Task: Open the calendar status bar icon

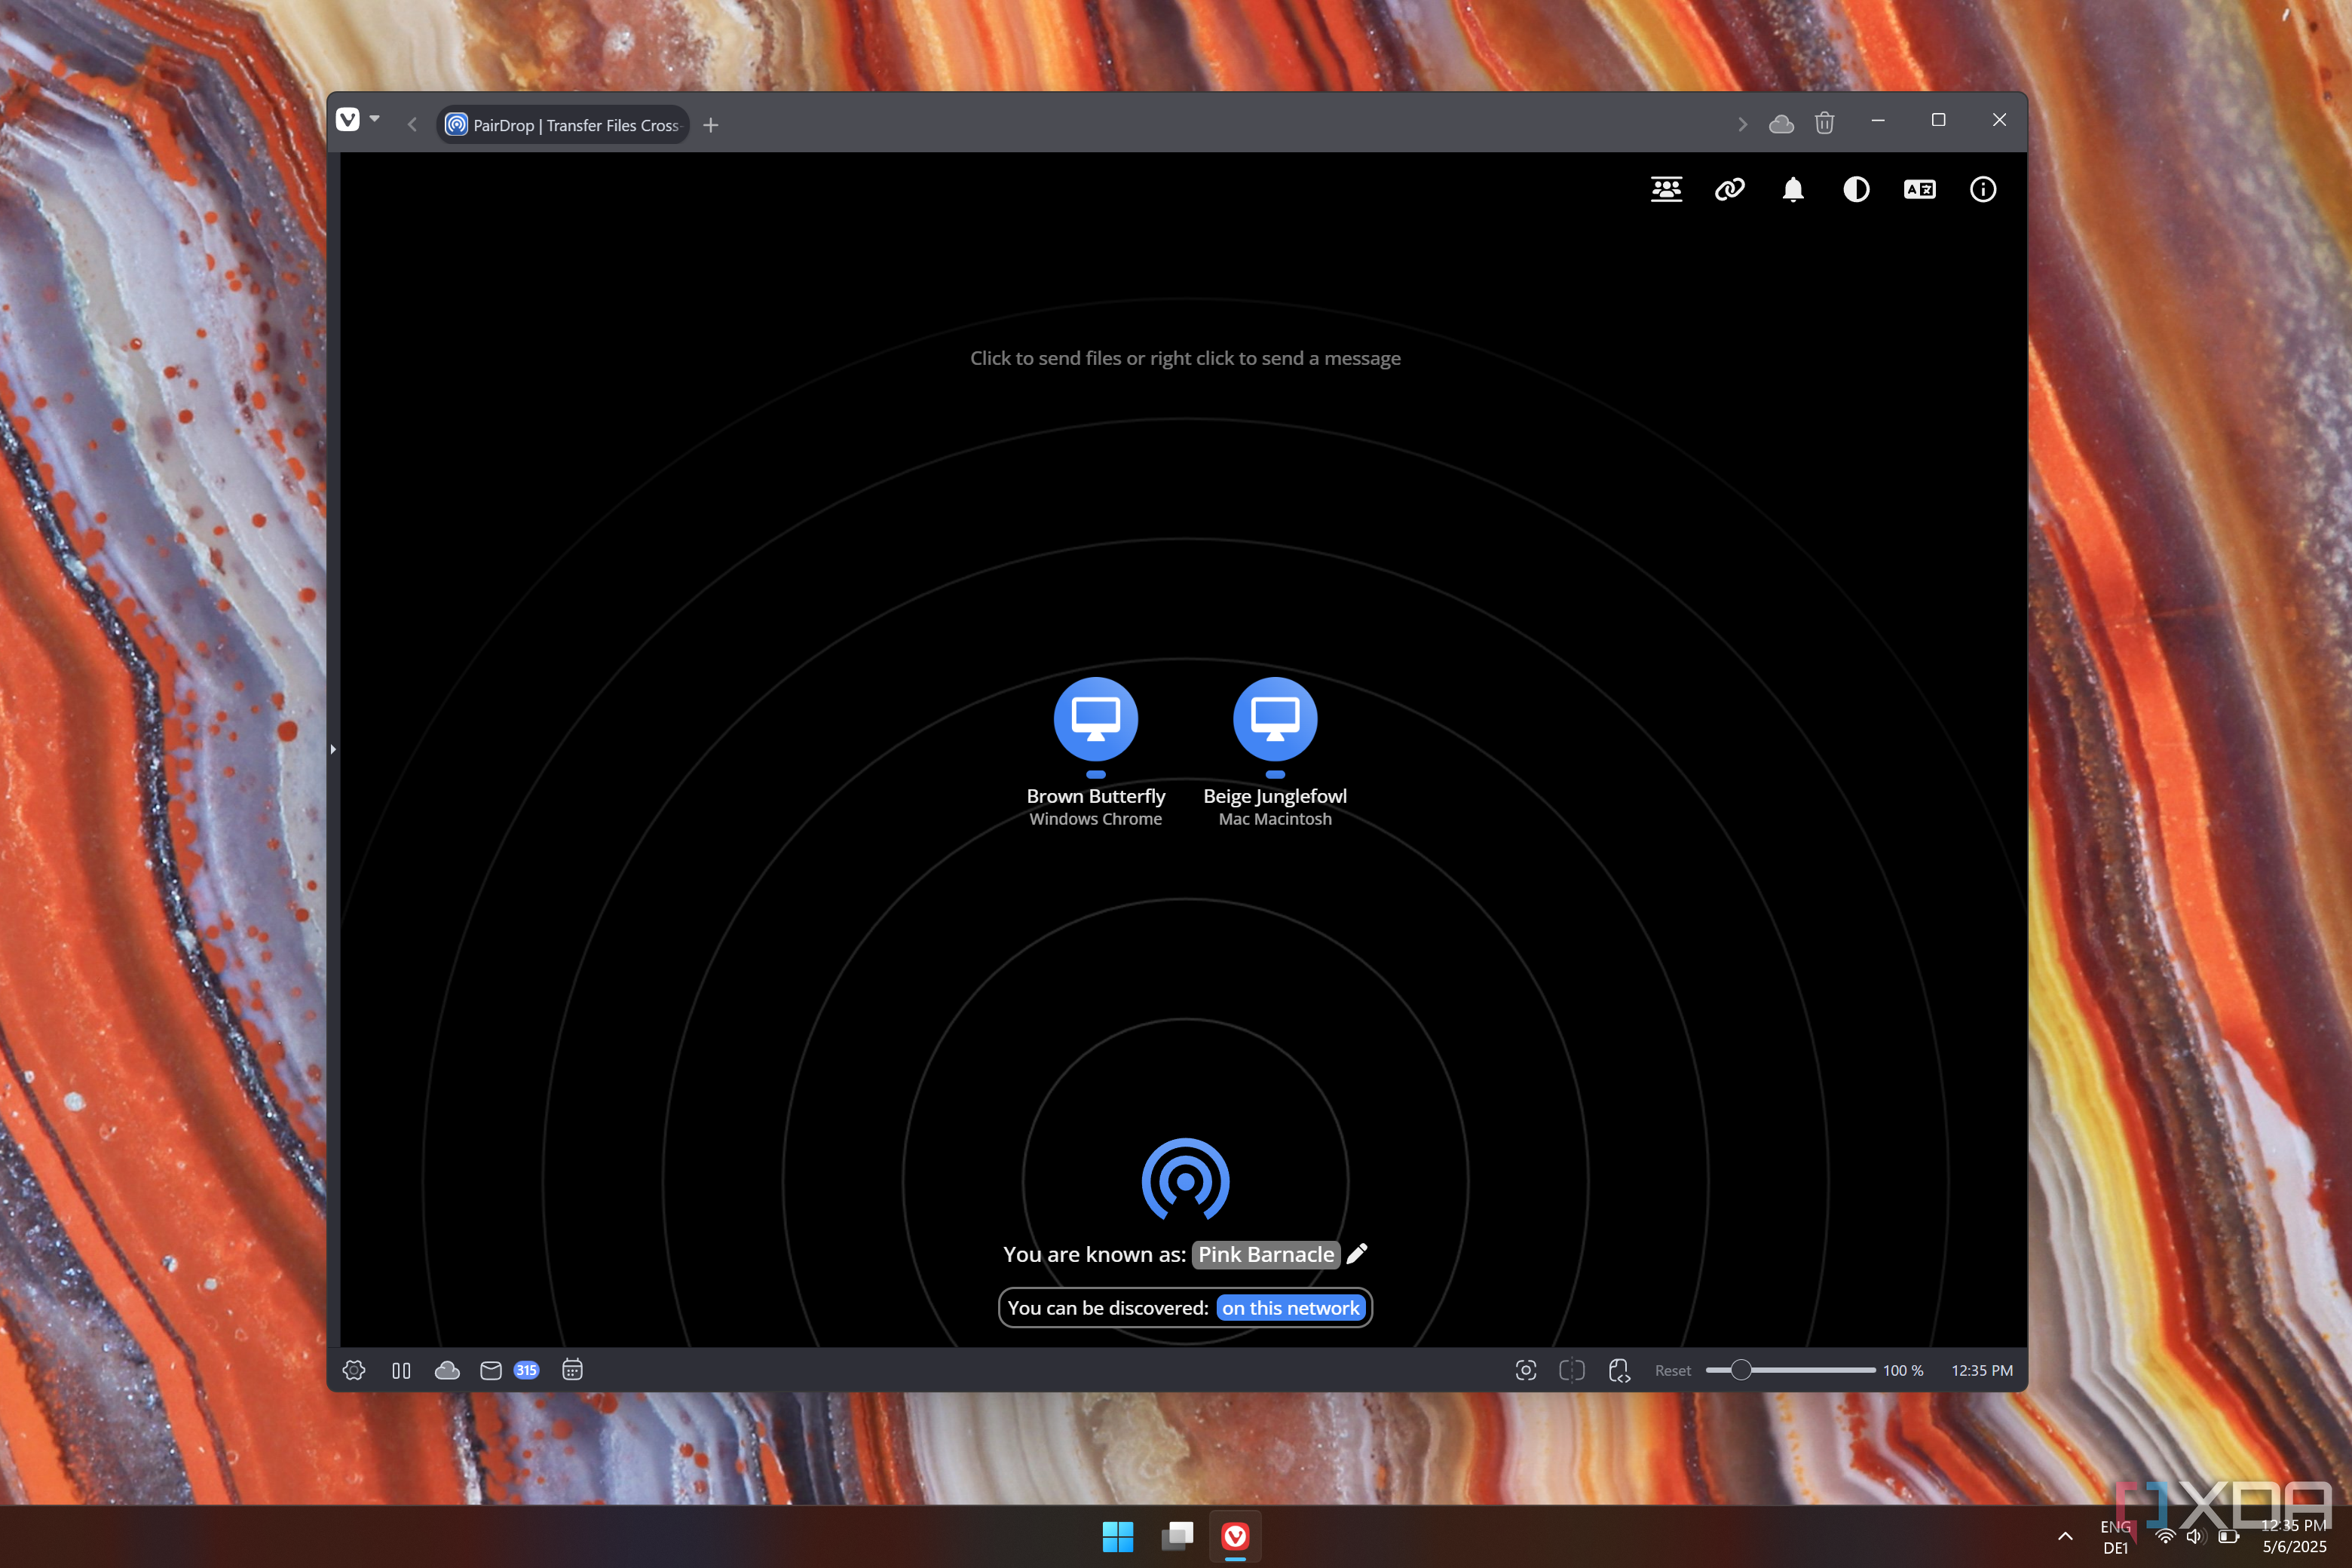Action: coord(572,1370)
